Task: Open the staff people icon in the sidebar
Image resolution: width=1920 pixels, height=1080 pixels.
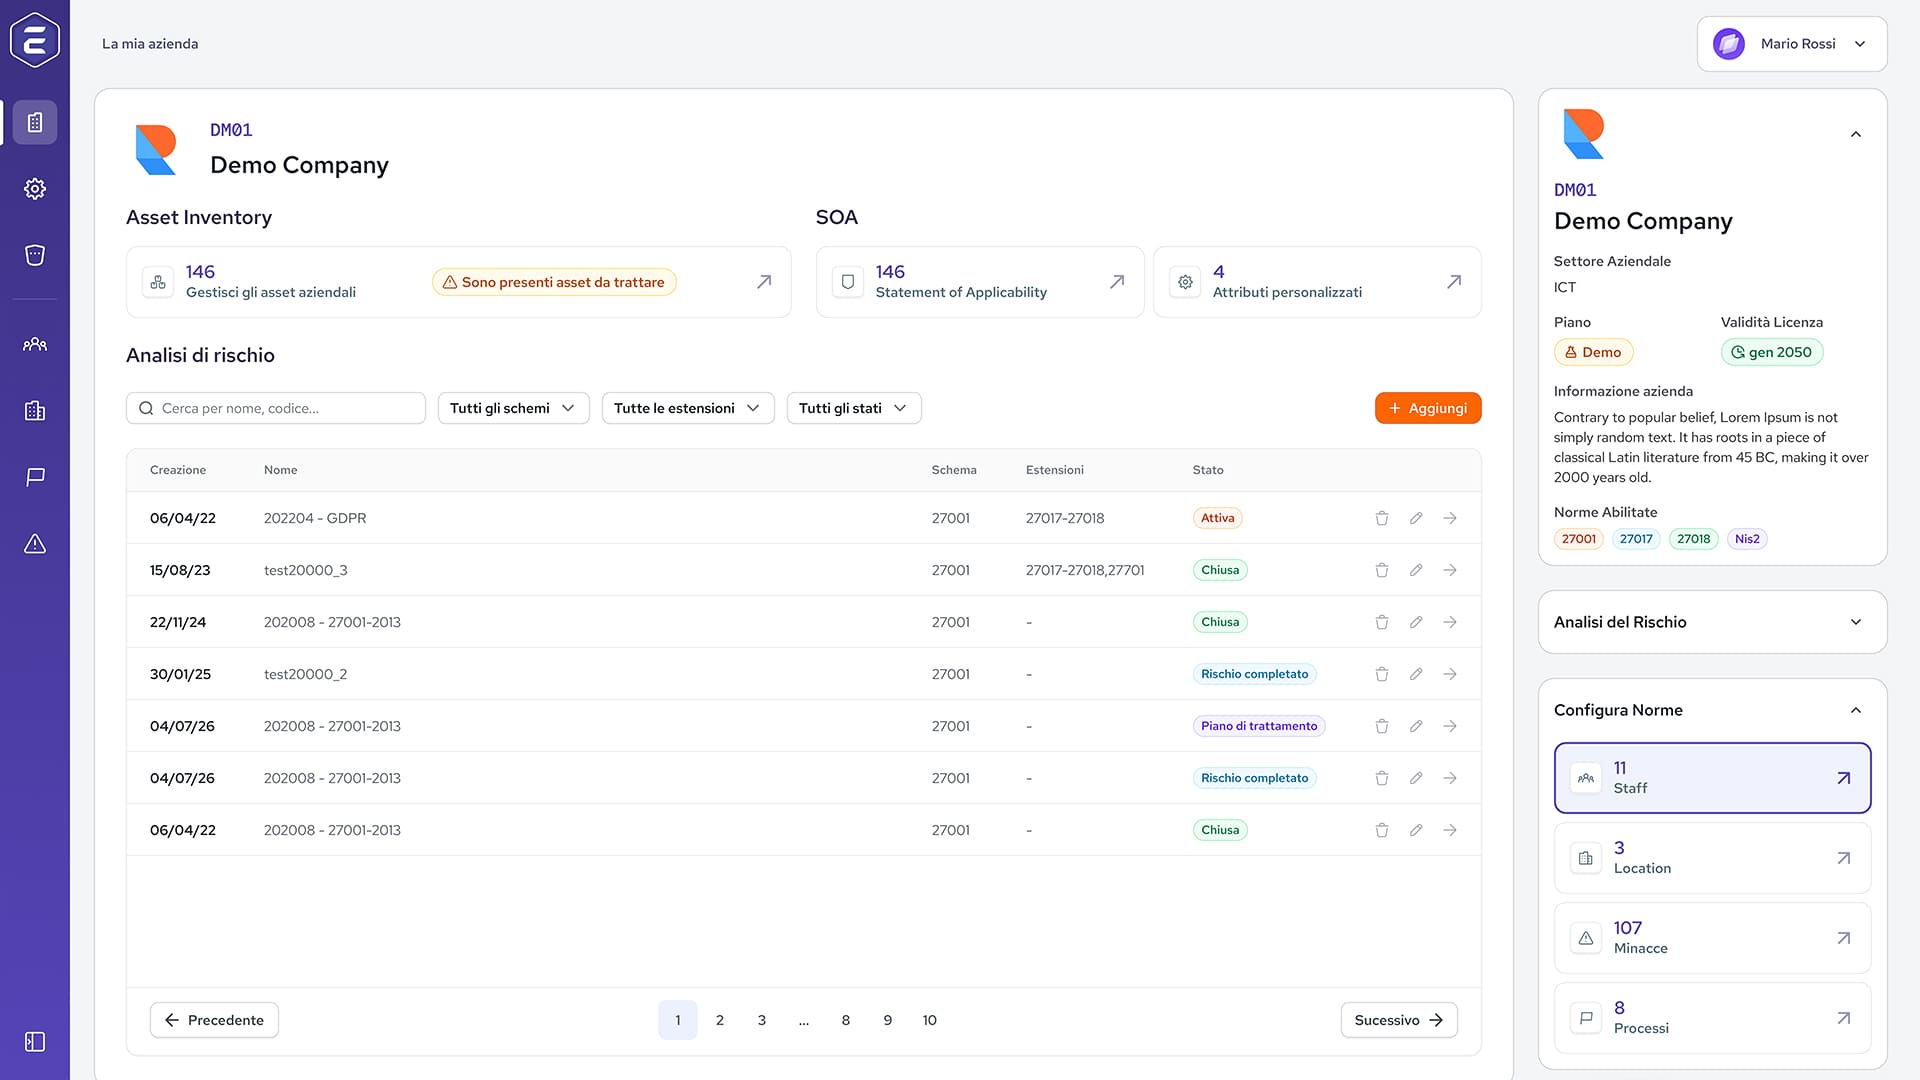Action: (35, 344)
